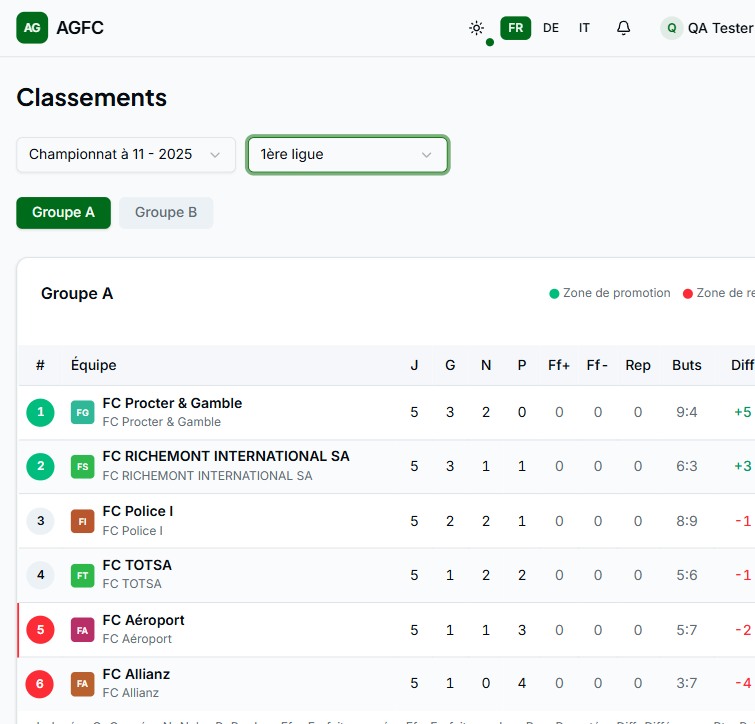Click goals value 5:6
The height and width of the screenshot is (724, 755).
point(687,575)
